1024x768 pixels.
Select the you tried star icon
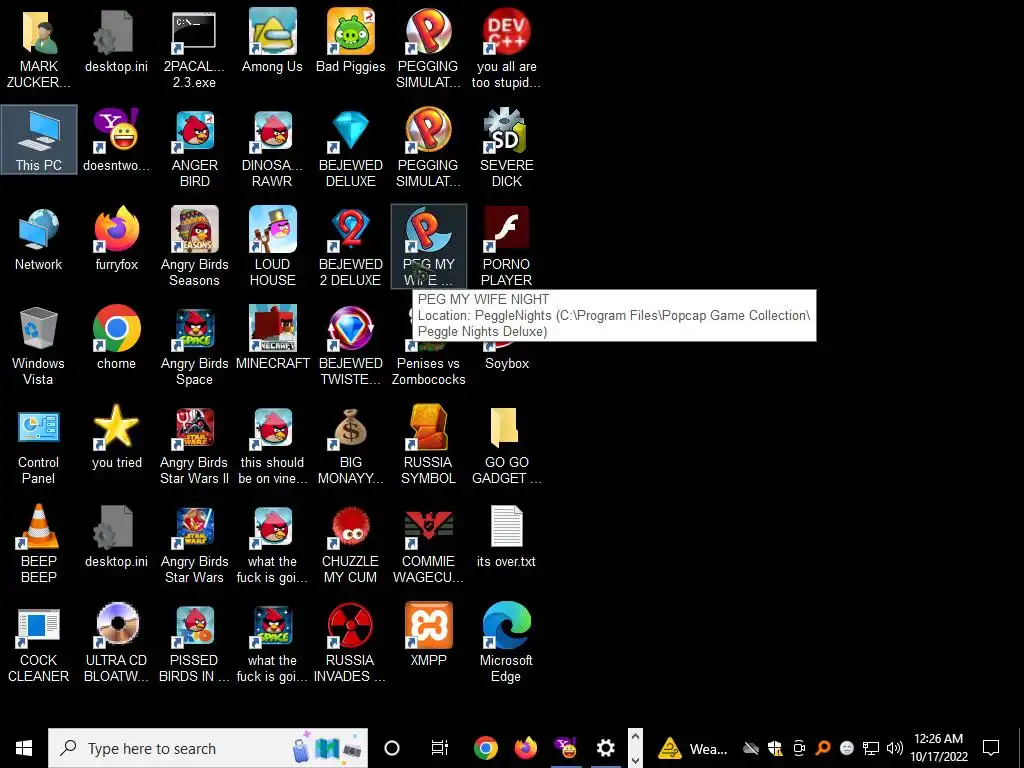[117, 437]
